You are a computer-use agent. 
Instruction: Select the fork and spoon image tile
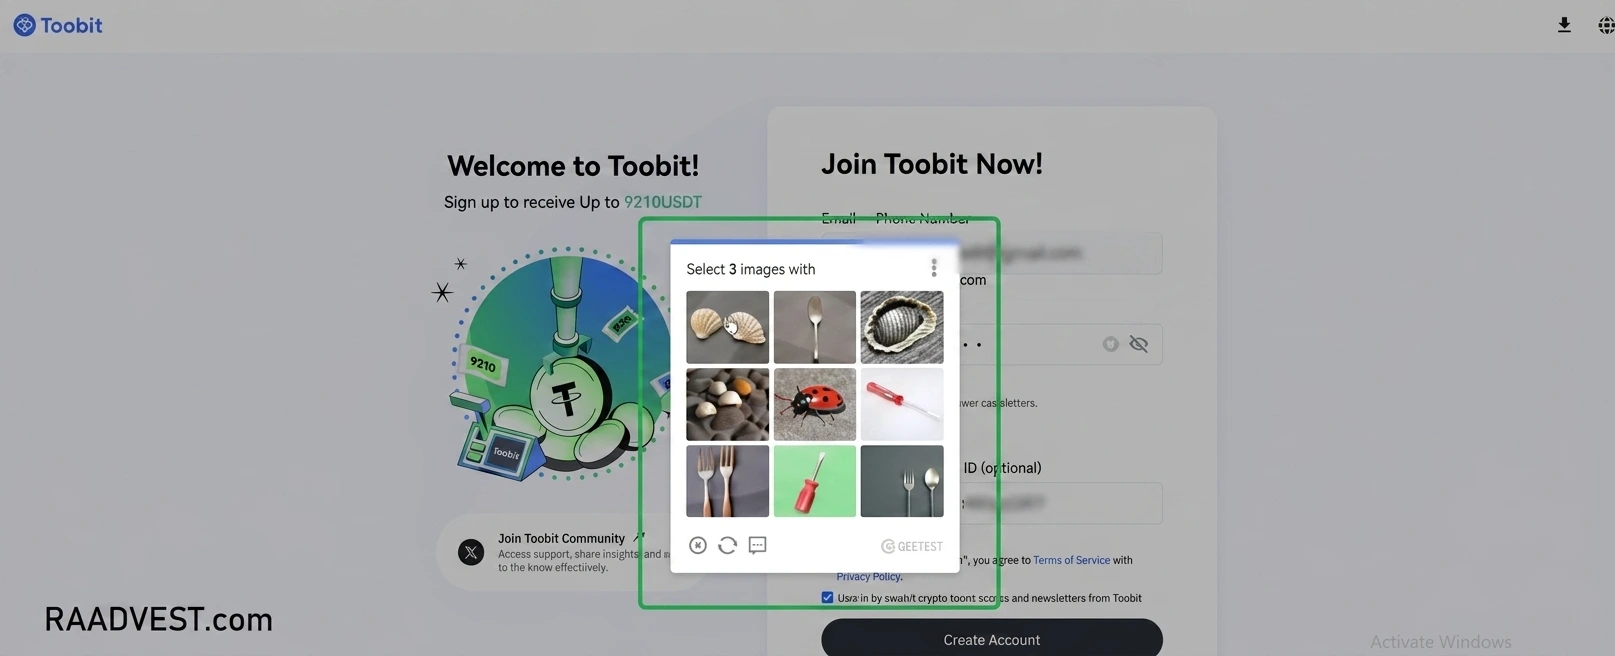click(902, 481)
